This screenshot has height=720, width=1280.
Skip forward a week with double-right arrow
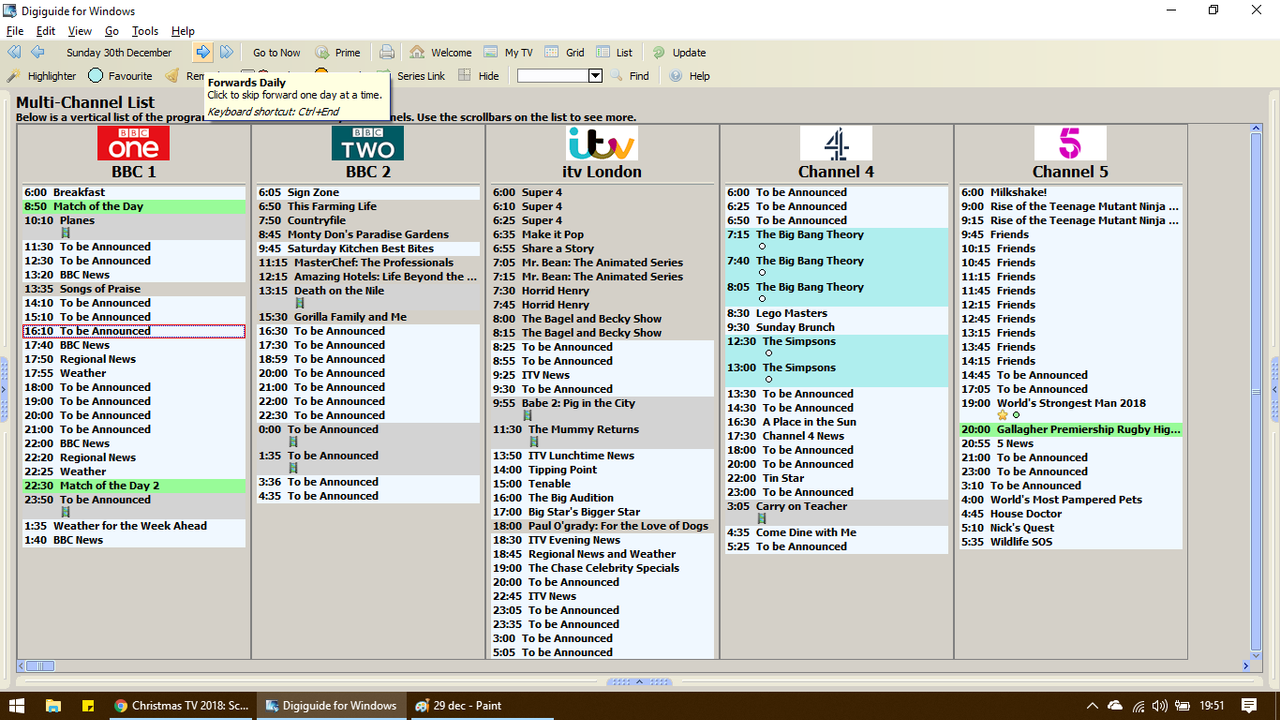coord(227,52)
